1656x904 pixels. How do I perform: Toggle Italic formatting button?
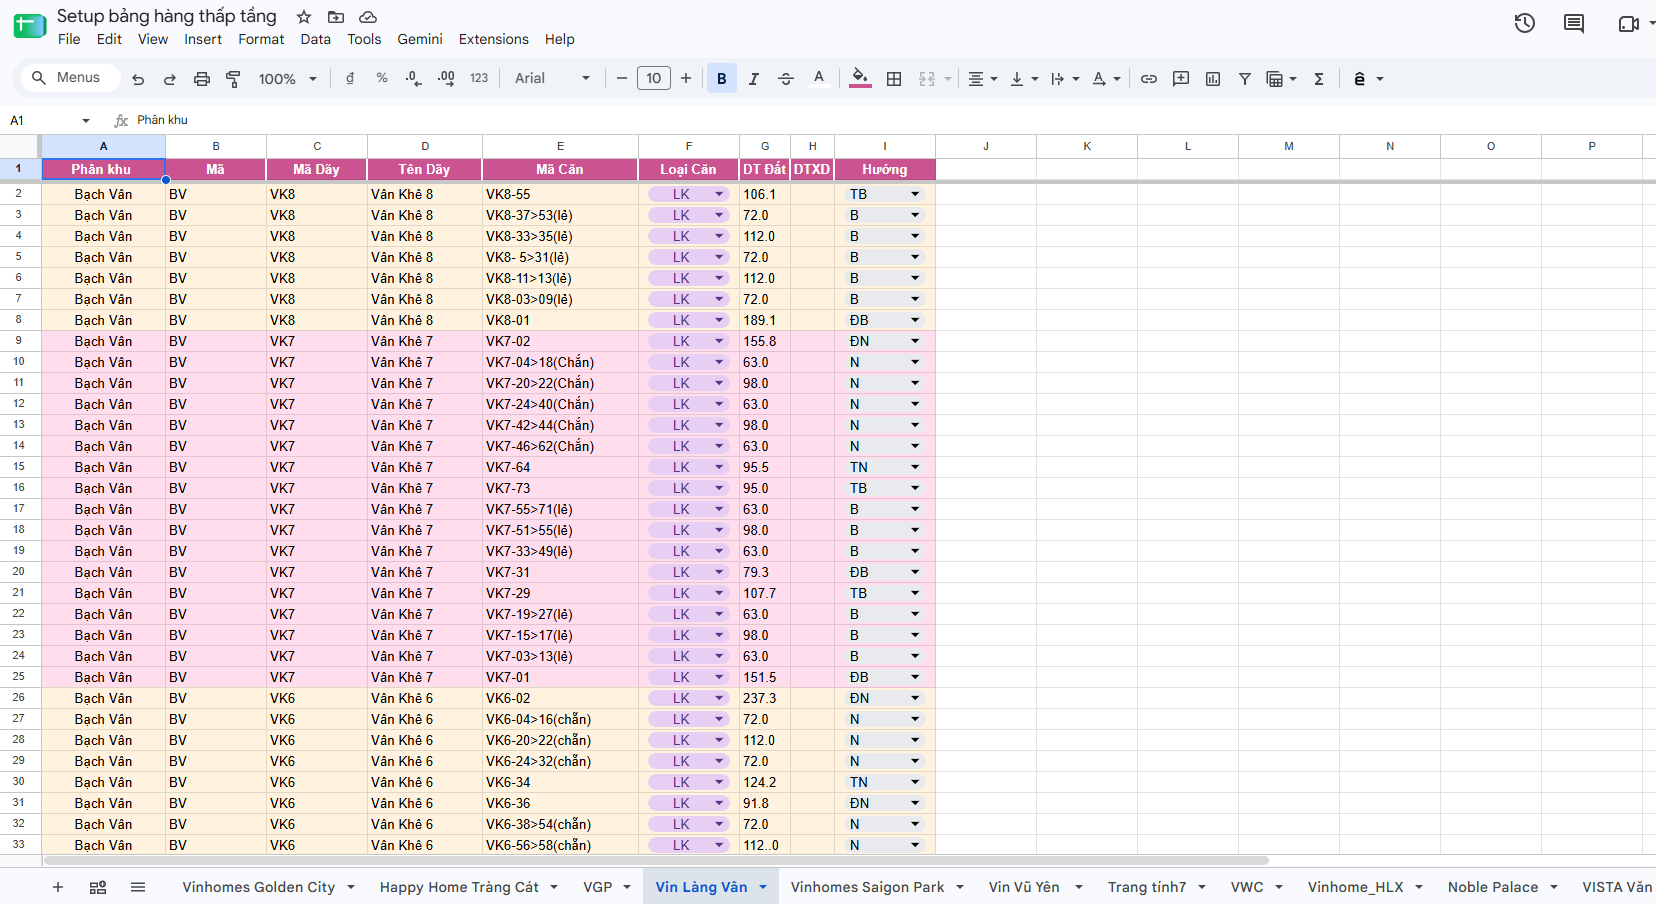click(x=754, y=79)
